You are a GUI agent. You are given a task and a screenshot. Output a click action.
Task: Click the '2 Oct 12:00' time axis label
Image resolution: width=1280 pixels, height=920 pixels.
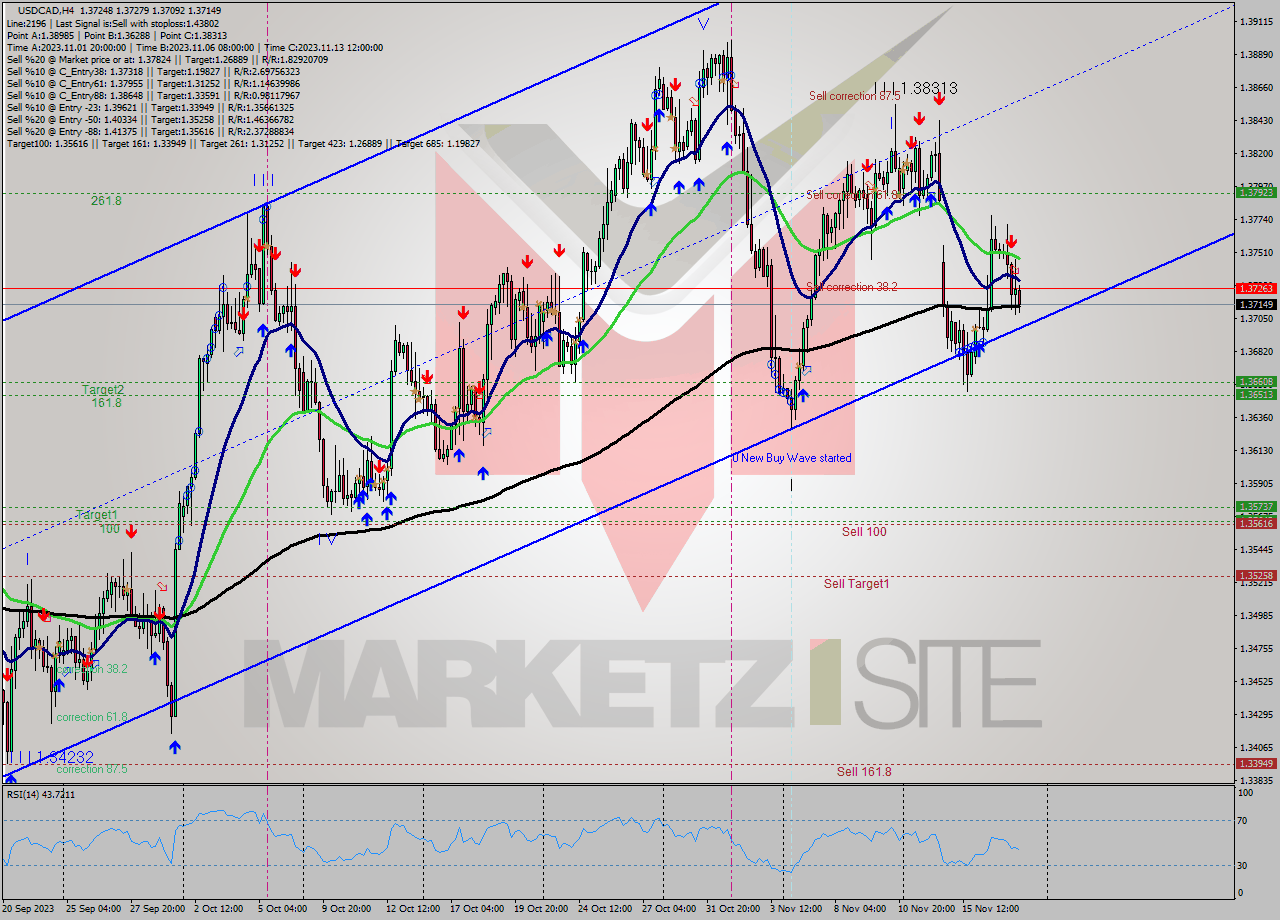[219, 909]
